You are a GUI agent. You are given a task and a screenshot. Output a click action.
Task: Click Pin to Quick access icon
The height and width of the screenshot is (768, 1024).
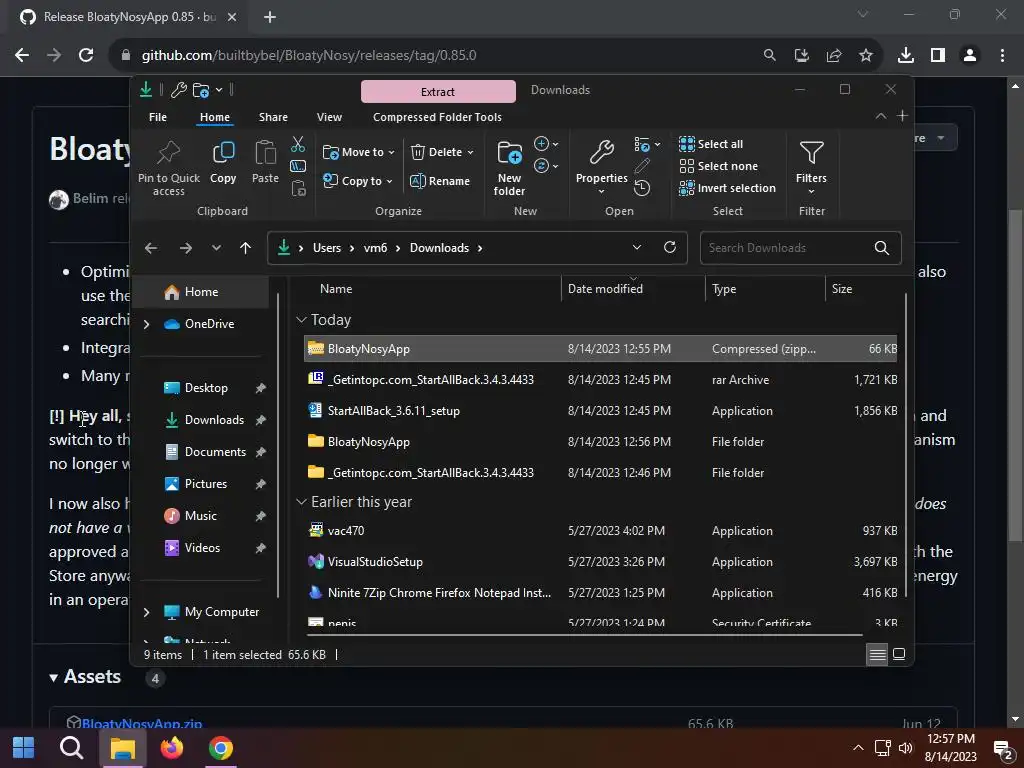(168, 153)
